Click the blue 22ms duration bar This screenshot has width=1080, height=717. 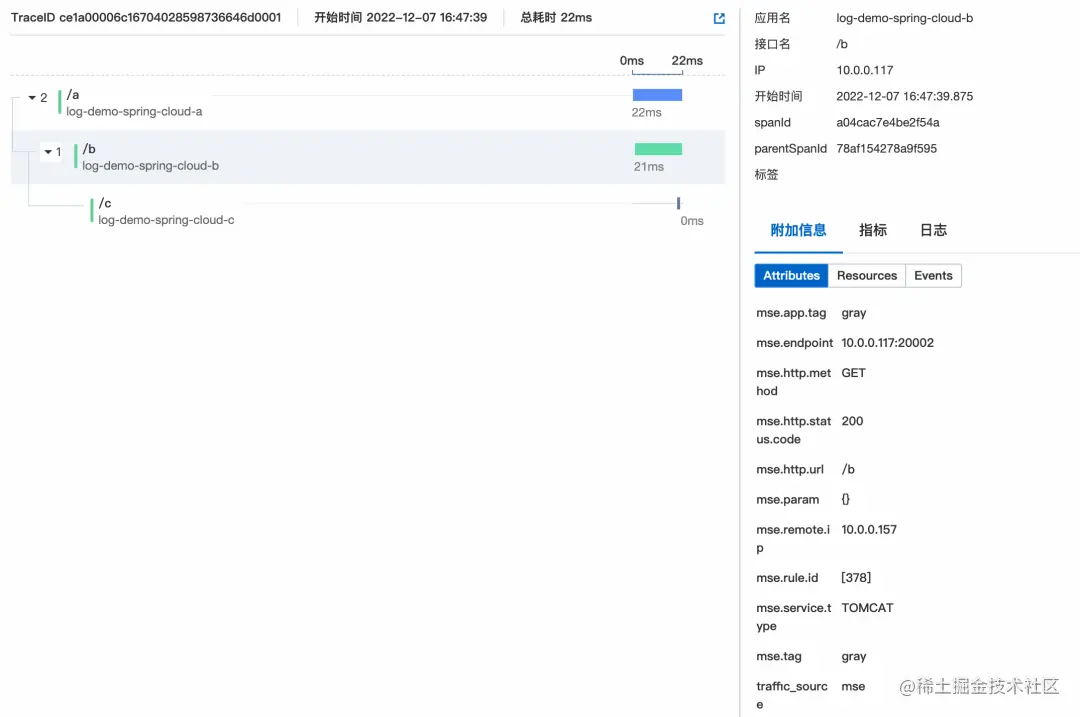[657, 95]
